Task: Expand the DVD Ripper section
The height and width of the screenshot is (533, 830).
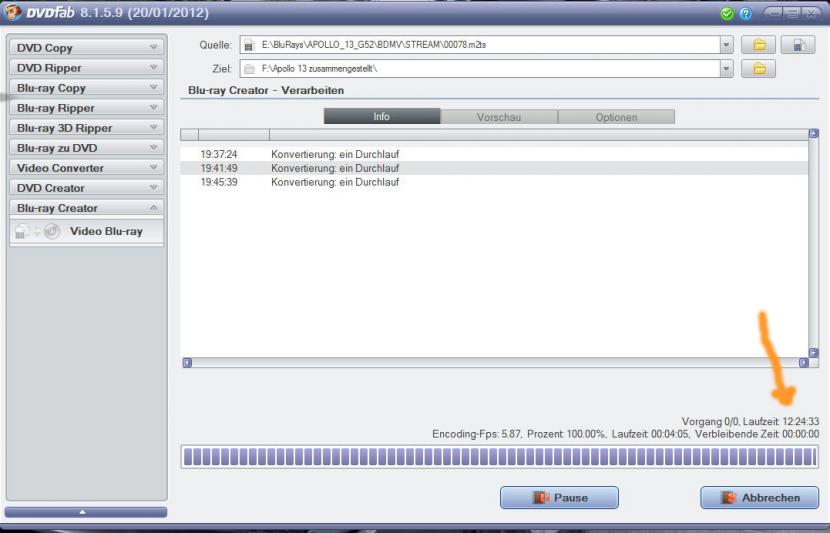Action: tap(86, 68)
